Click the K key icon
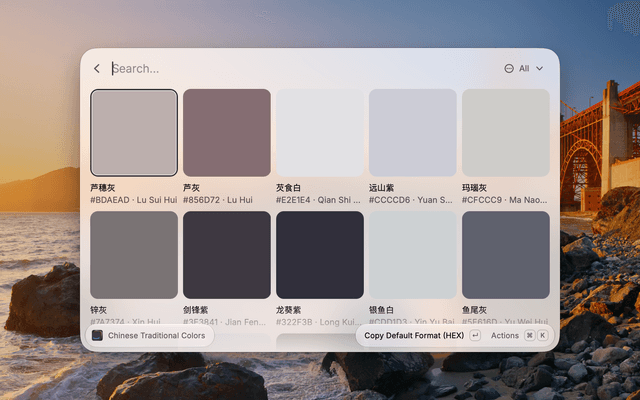 tap(542, 336)
